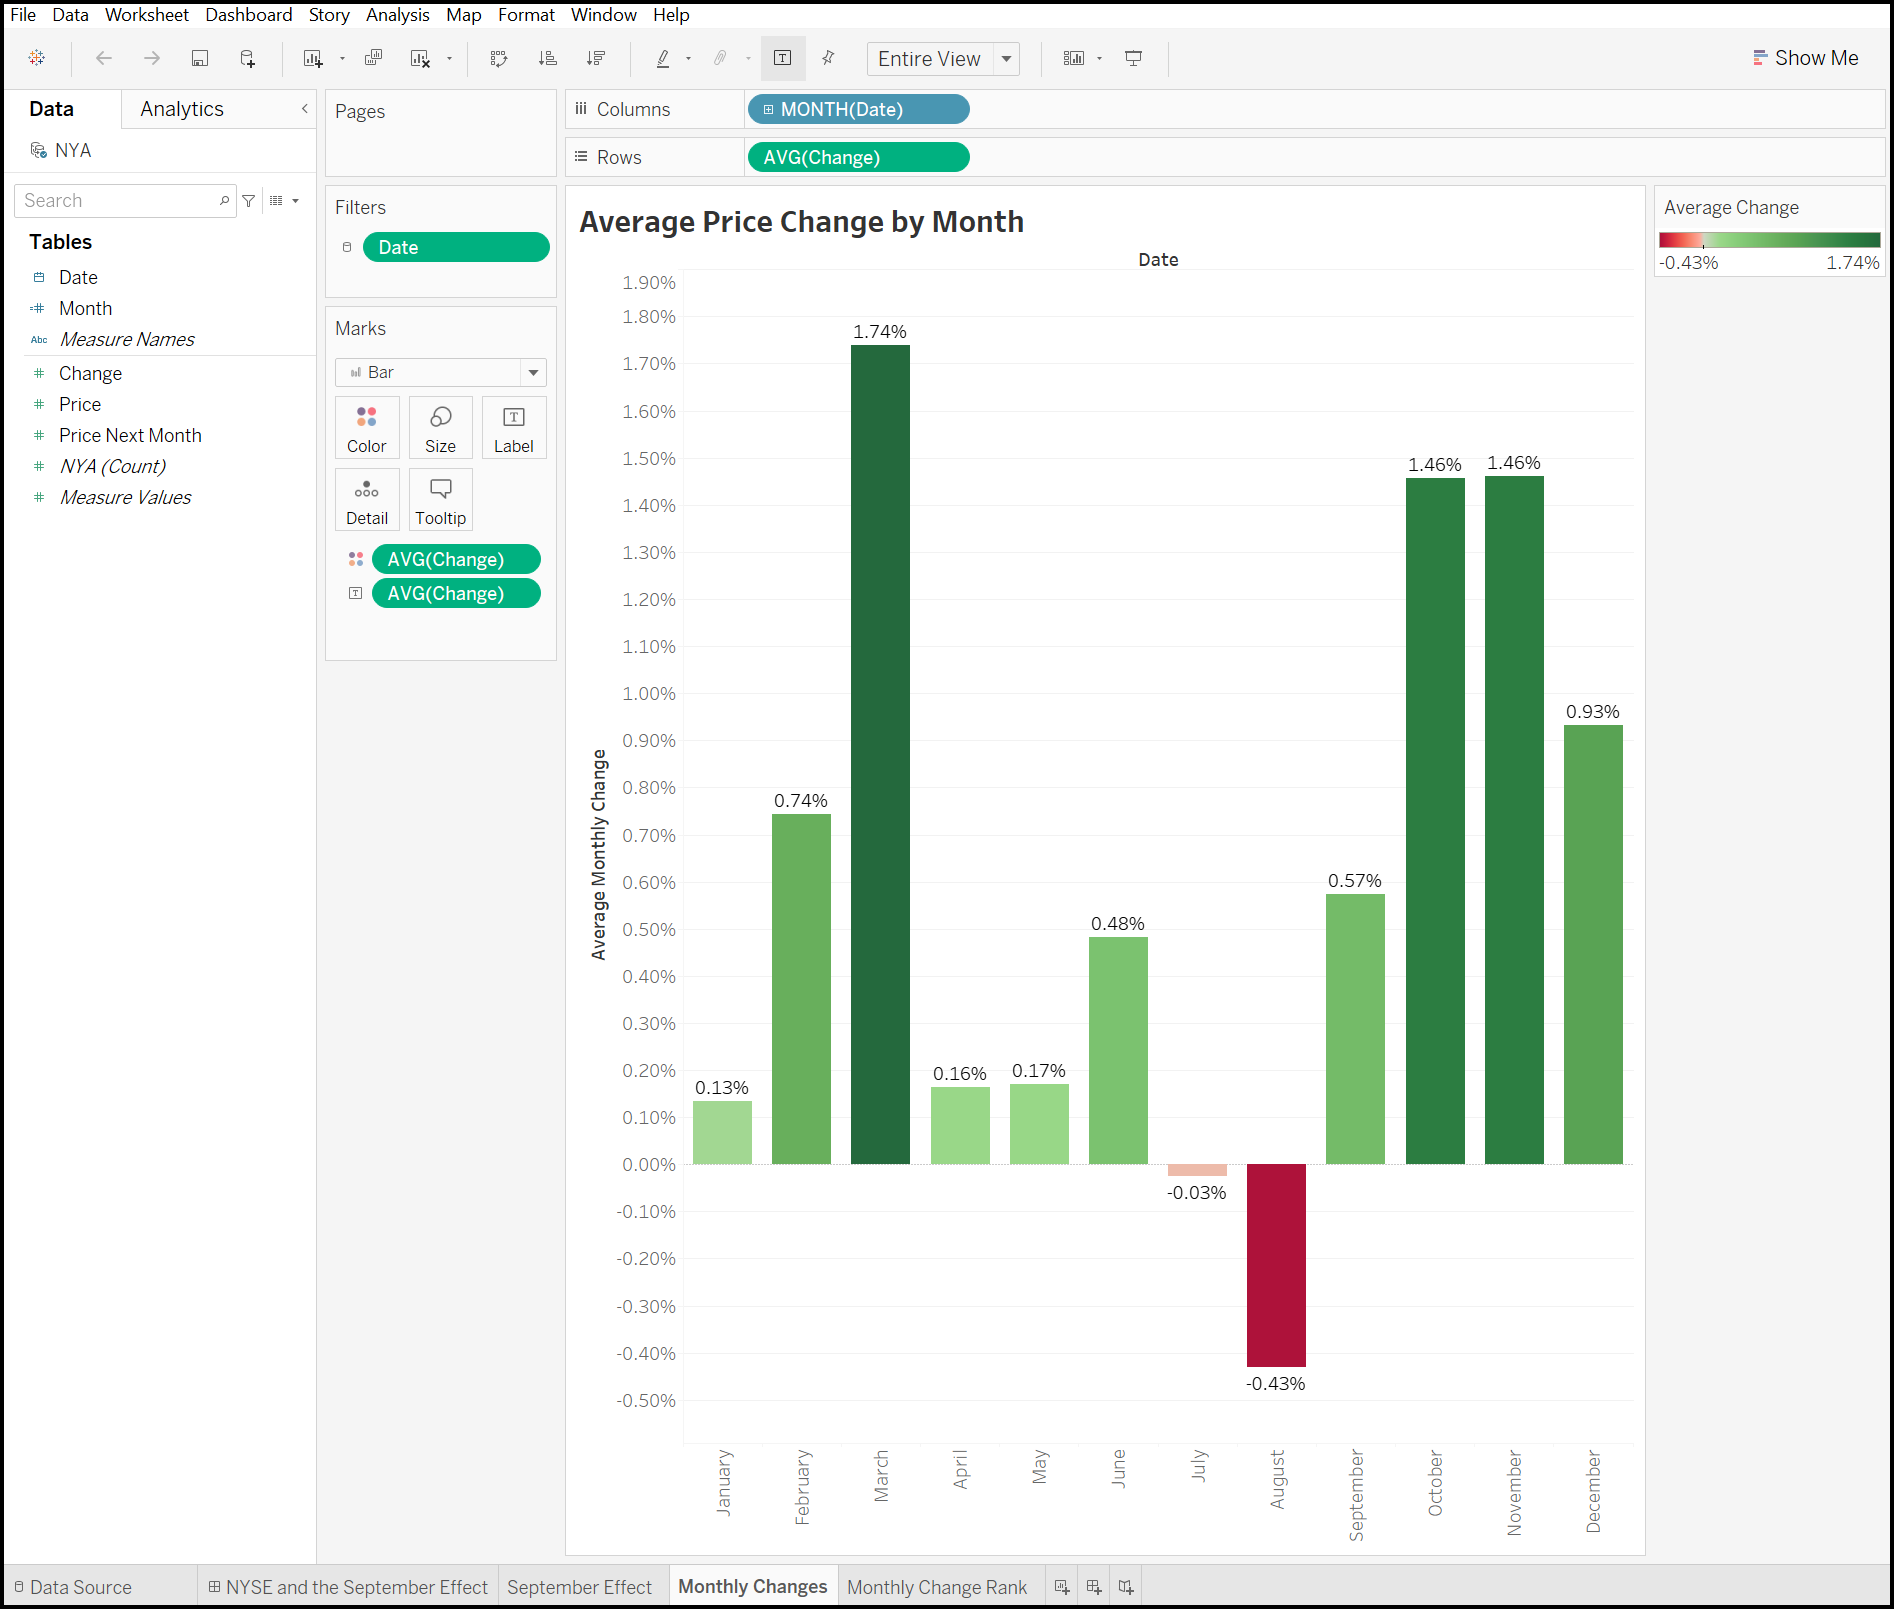
Task: Click the group members paperclip icon
Action: pos(720,58)
